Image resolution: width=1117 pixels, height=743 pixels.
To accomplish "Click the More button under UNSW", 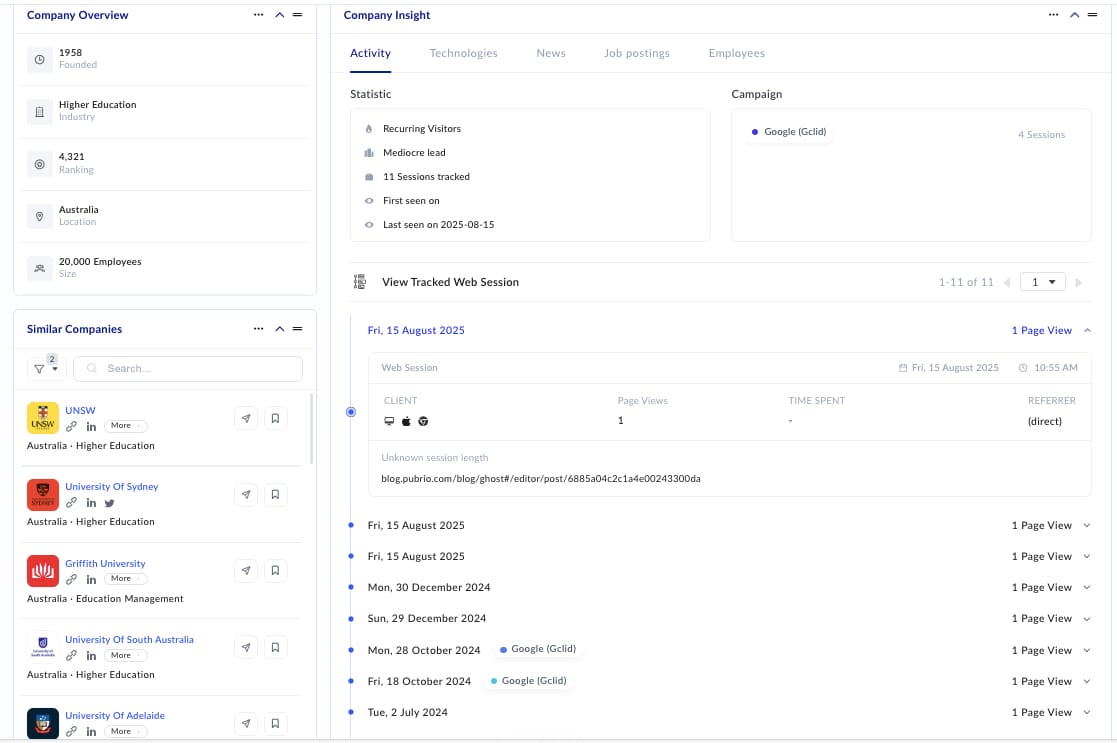I will 125,426.
